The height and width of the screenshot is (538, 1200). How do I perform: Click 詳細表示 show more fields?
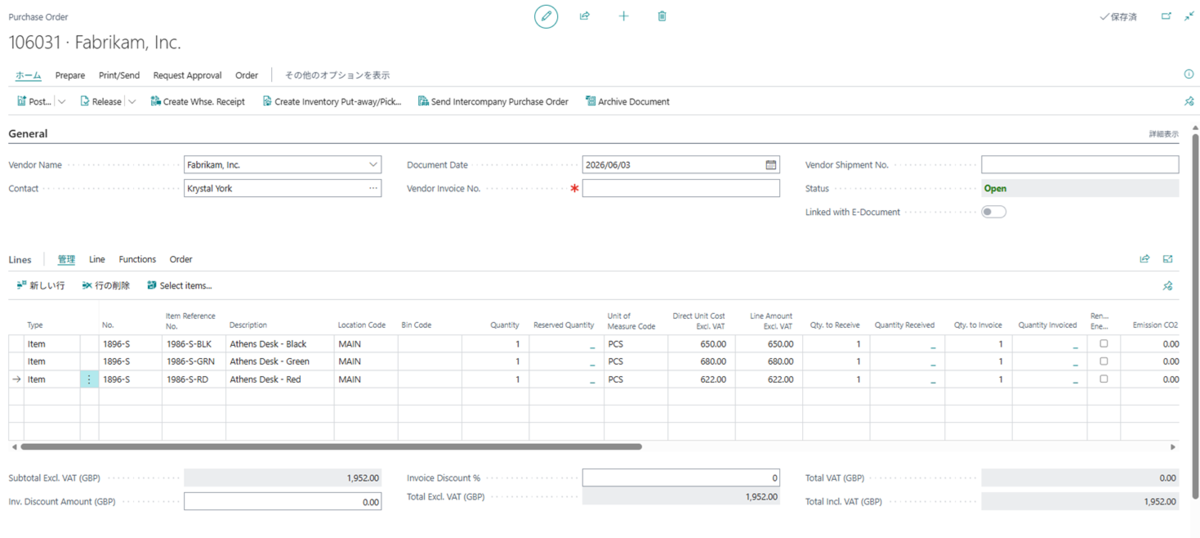1163,133
